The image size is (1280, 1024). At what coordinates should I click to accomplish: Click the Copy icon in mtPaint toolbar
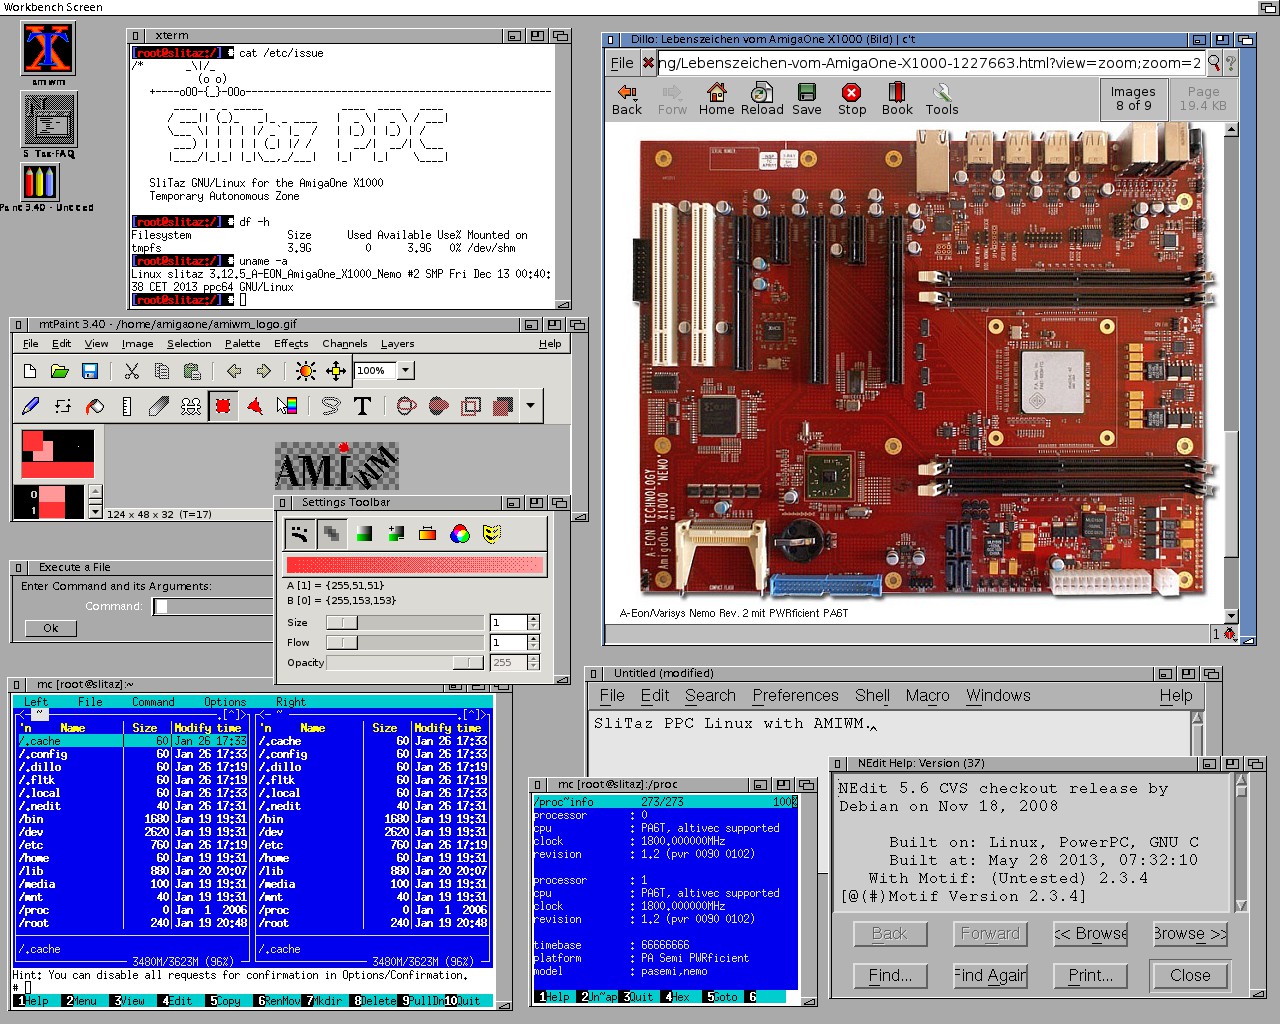click(162, 371)
